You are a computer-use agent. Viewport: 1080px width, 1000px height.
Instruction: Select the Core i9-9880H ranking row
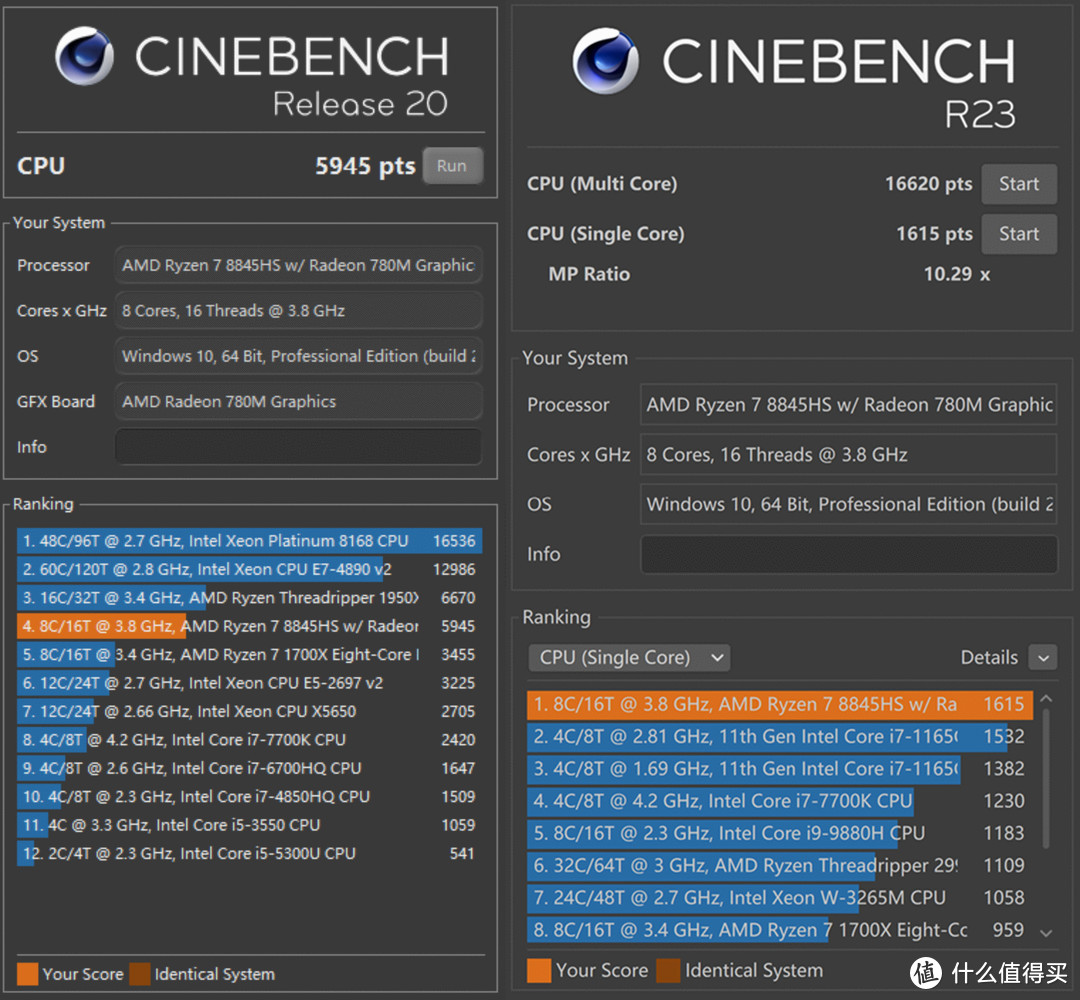click(780, 833)
